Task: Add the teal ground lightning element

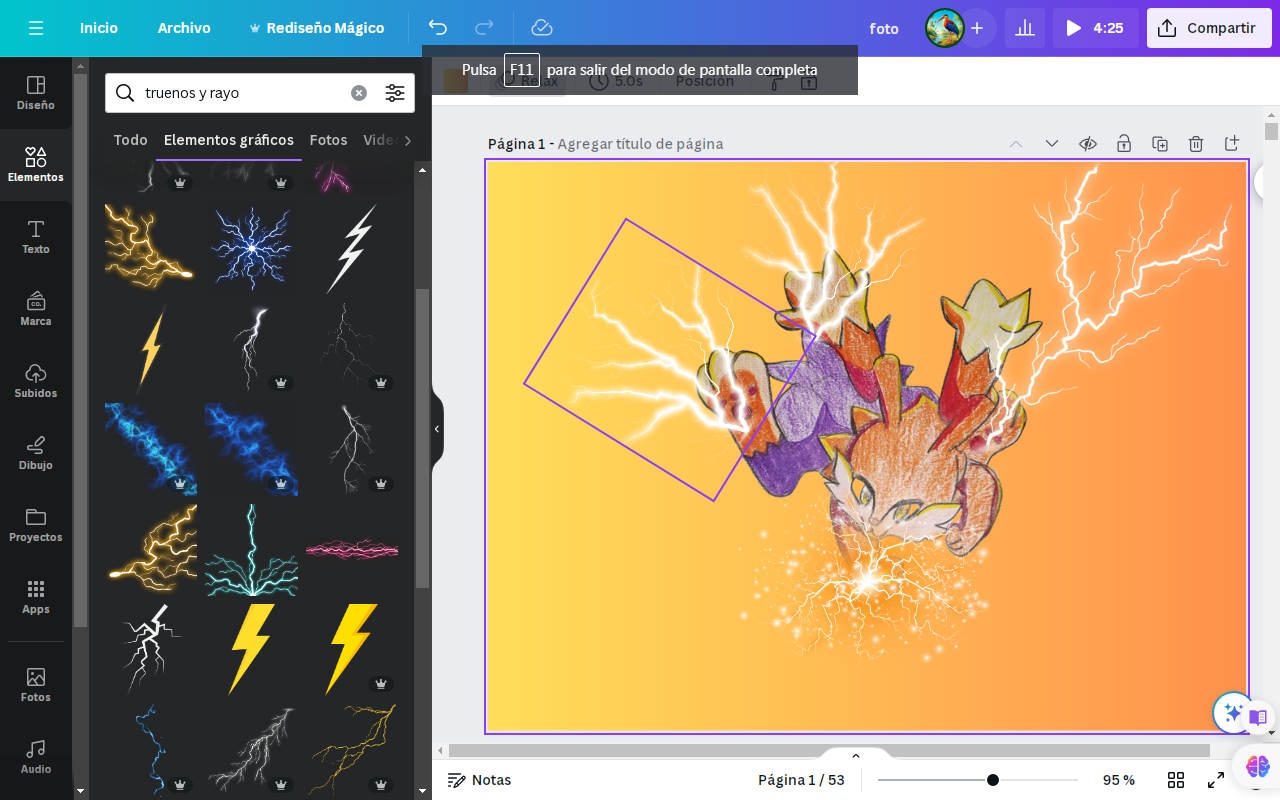Action: 251,549
